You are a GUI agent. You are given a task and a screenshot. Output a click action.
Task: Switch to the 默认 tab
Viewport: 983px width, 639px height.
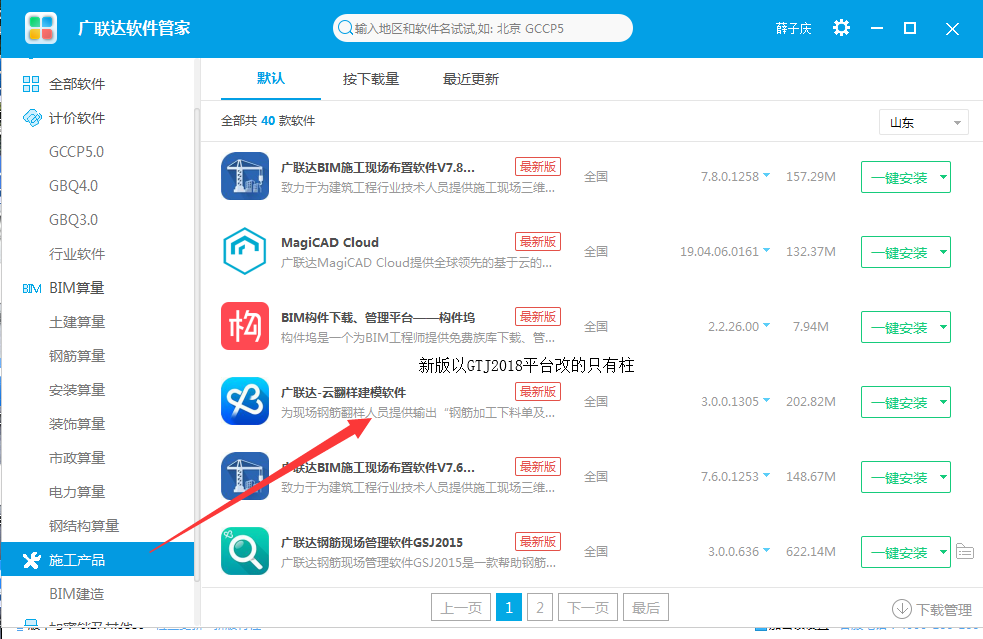pos(271,78)
